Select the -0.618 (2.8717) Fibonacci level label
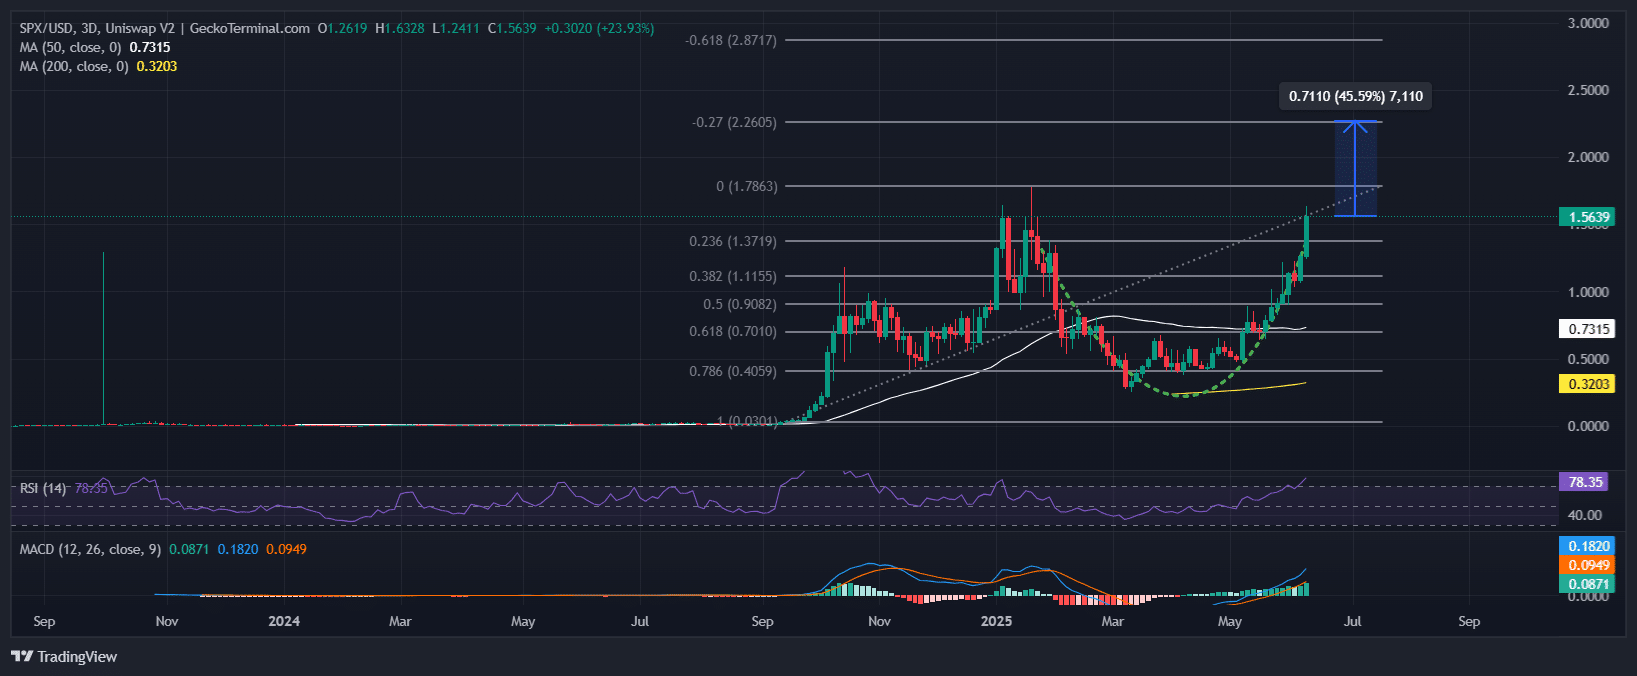This screenshot has width=1637, height=676. tap(730, 40)
